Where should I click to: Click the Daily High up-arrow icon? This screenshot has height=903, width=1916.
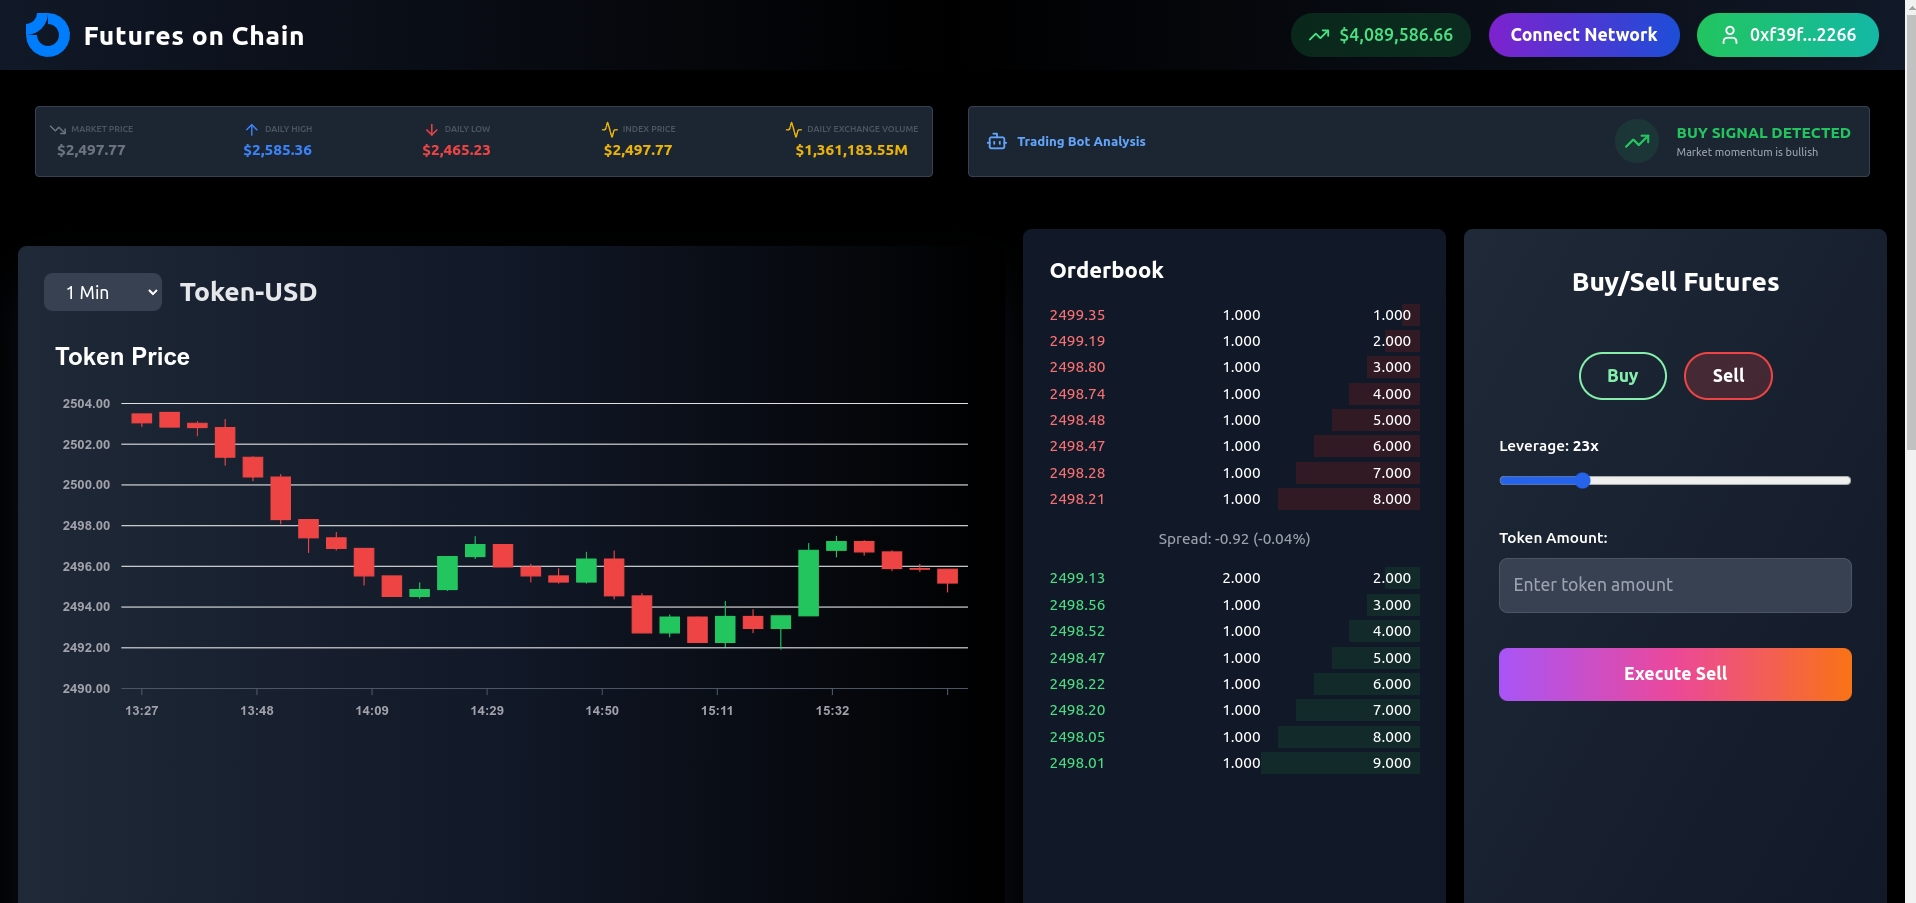252,129
